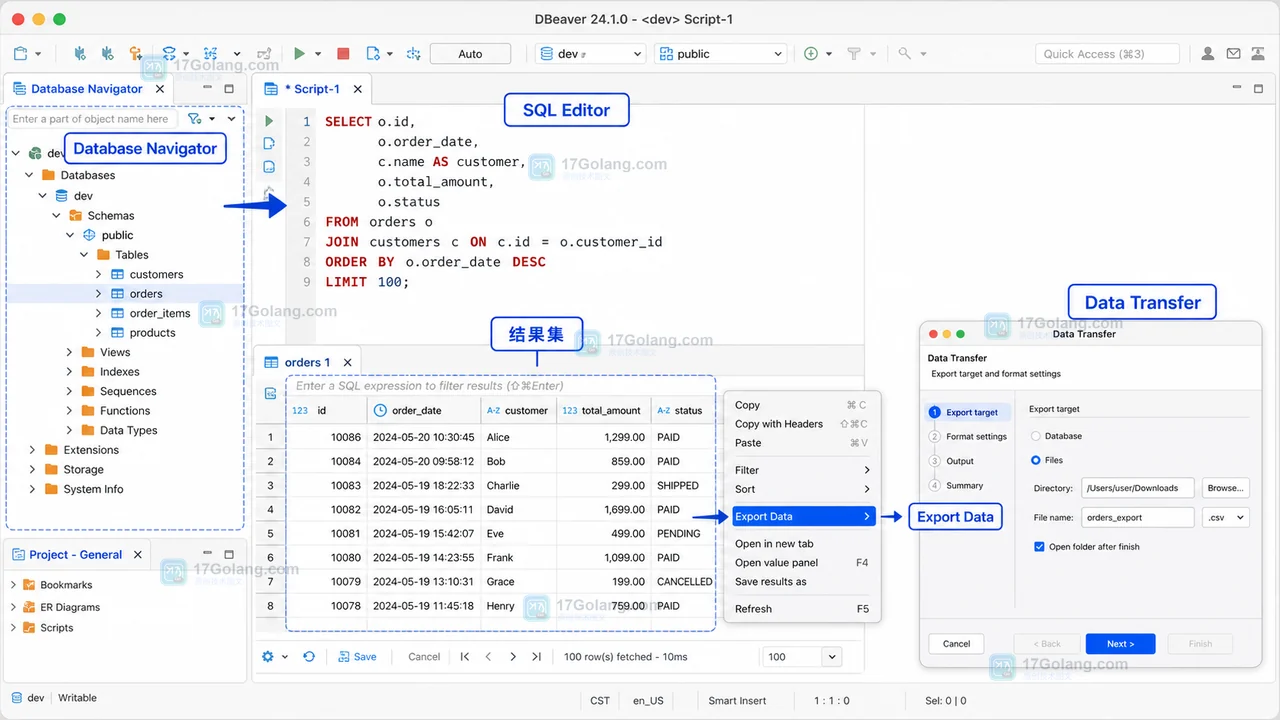Select the Database radio button

(1036, 436)
